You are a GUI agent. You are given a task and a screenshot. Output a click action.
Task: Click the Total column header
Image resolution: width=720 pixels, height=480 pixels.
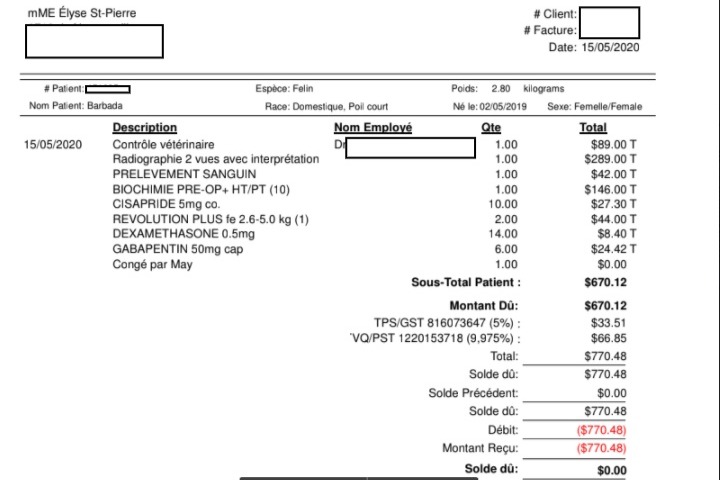pos(593,127)
